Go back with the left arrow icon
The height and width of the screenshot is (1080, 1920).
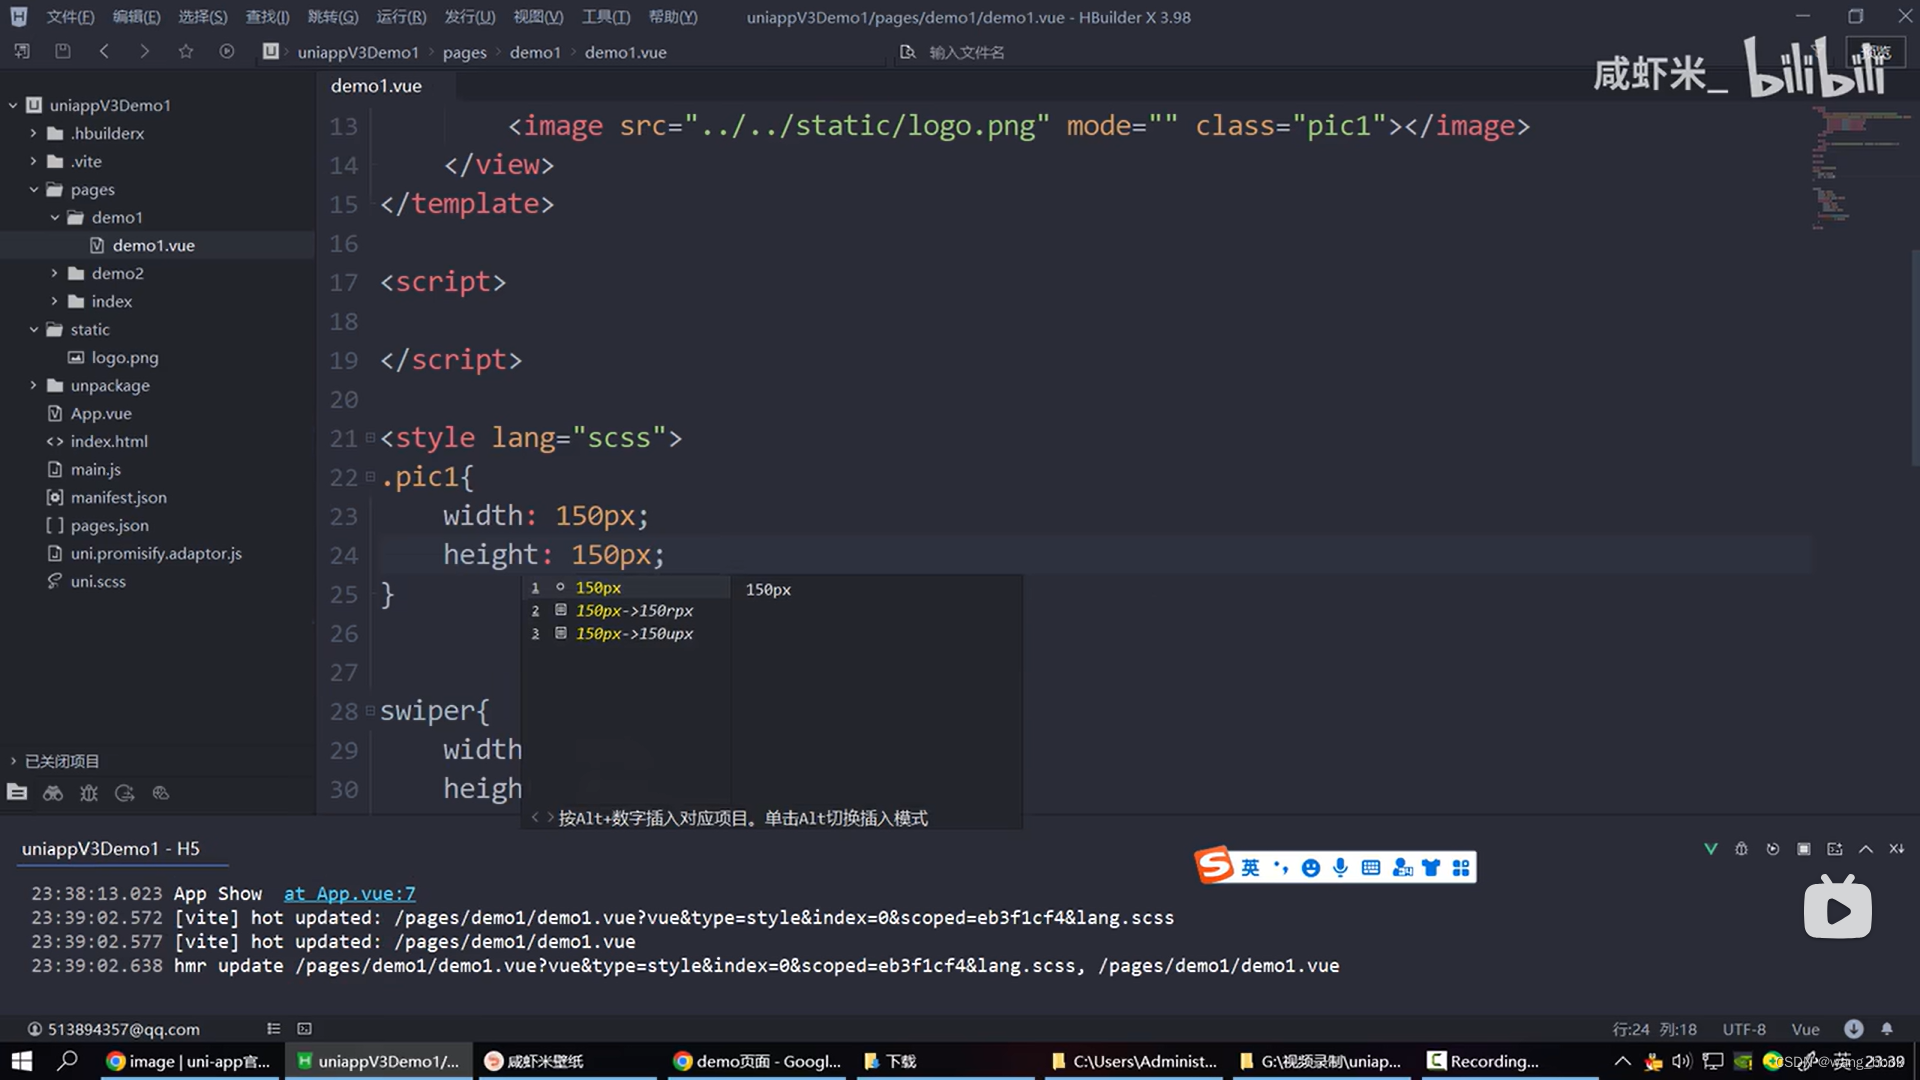[x=104, y=51]
